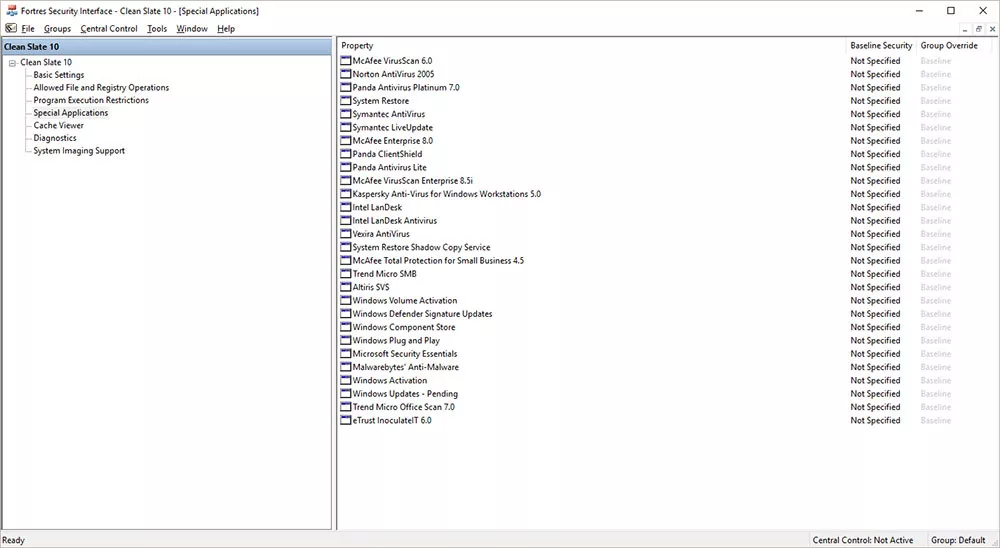Click the McAfee VirusScan Enterprise 8.5i icon

(346, 181)
